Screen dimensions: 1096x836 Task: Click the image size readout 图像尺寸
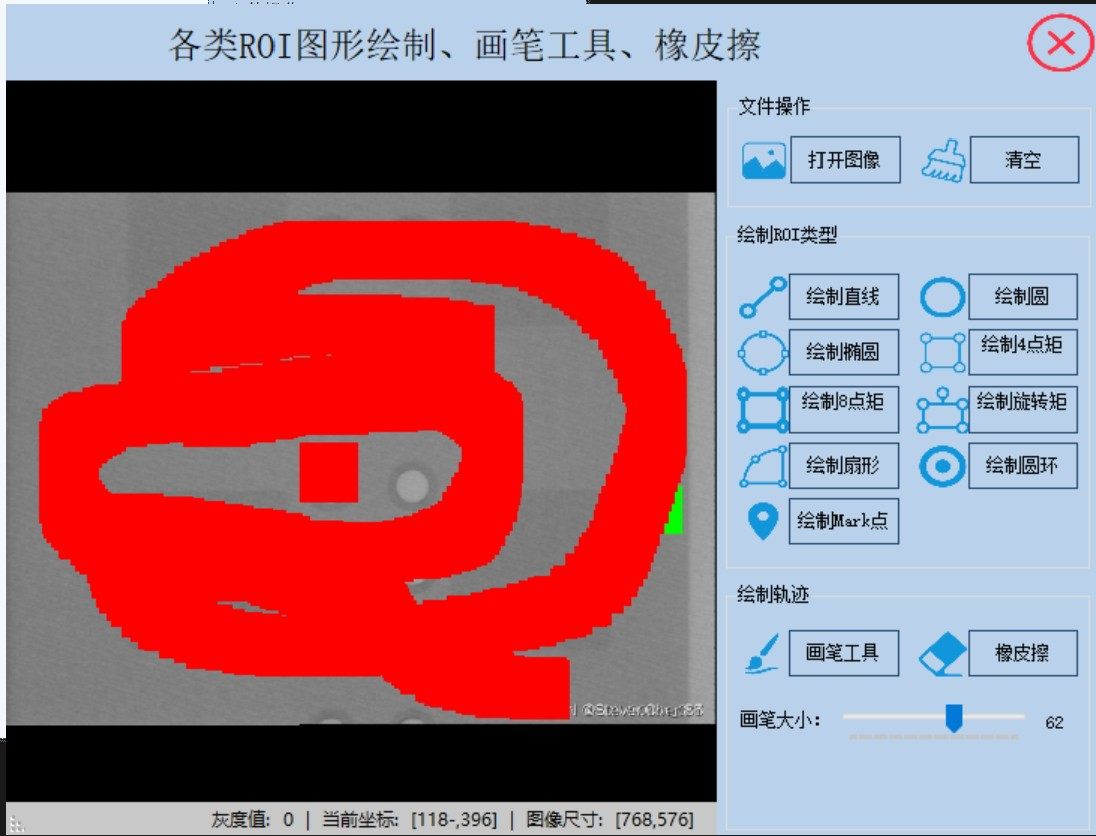610,819
